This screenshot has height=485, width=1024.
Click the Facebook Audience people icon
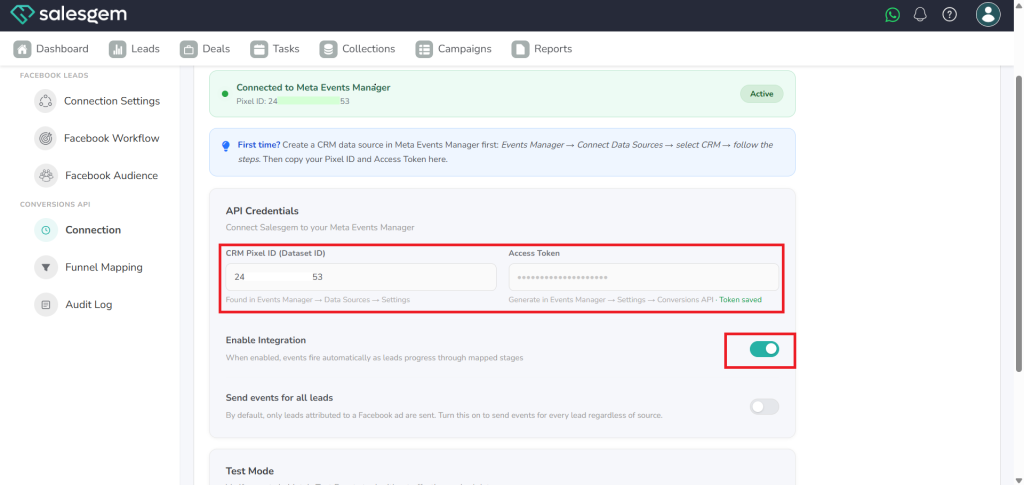pyautogui.click(x=46, y=176)
